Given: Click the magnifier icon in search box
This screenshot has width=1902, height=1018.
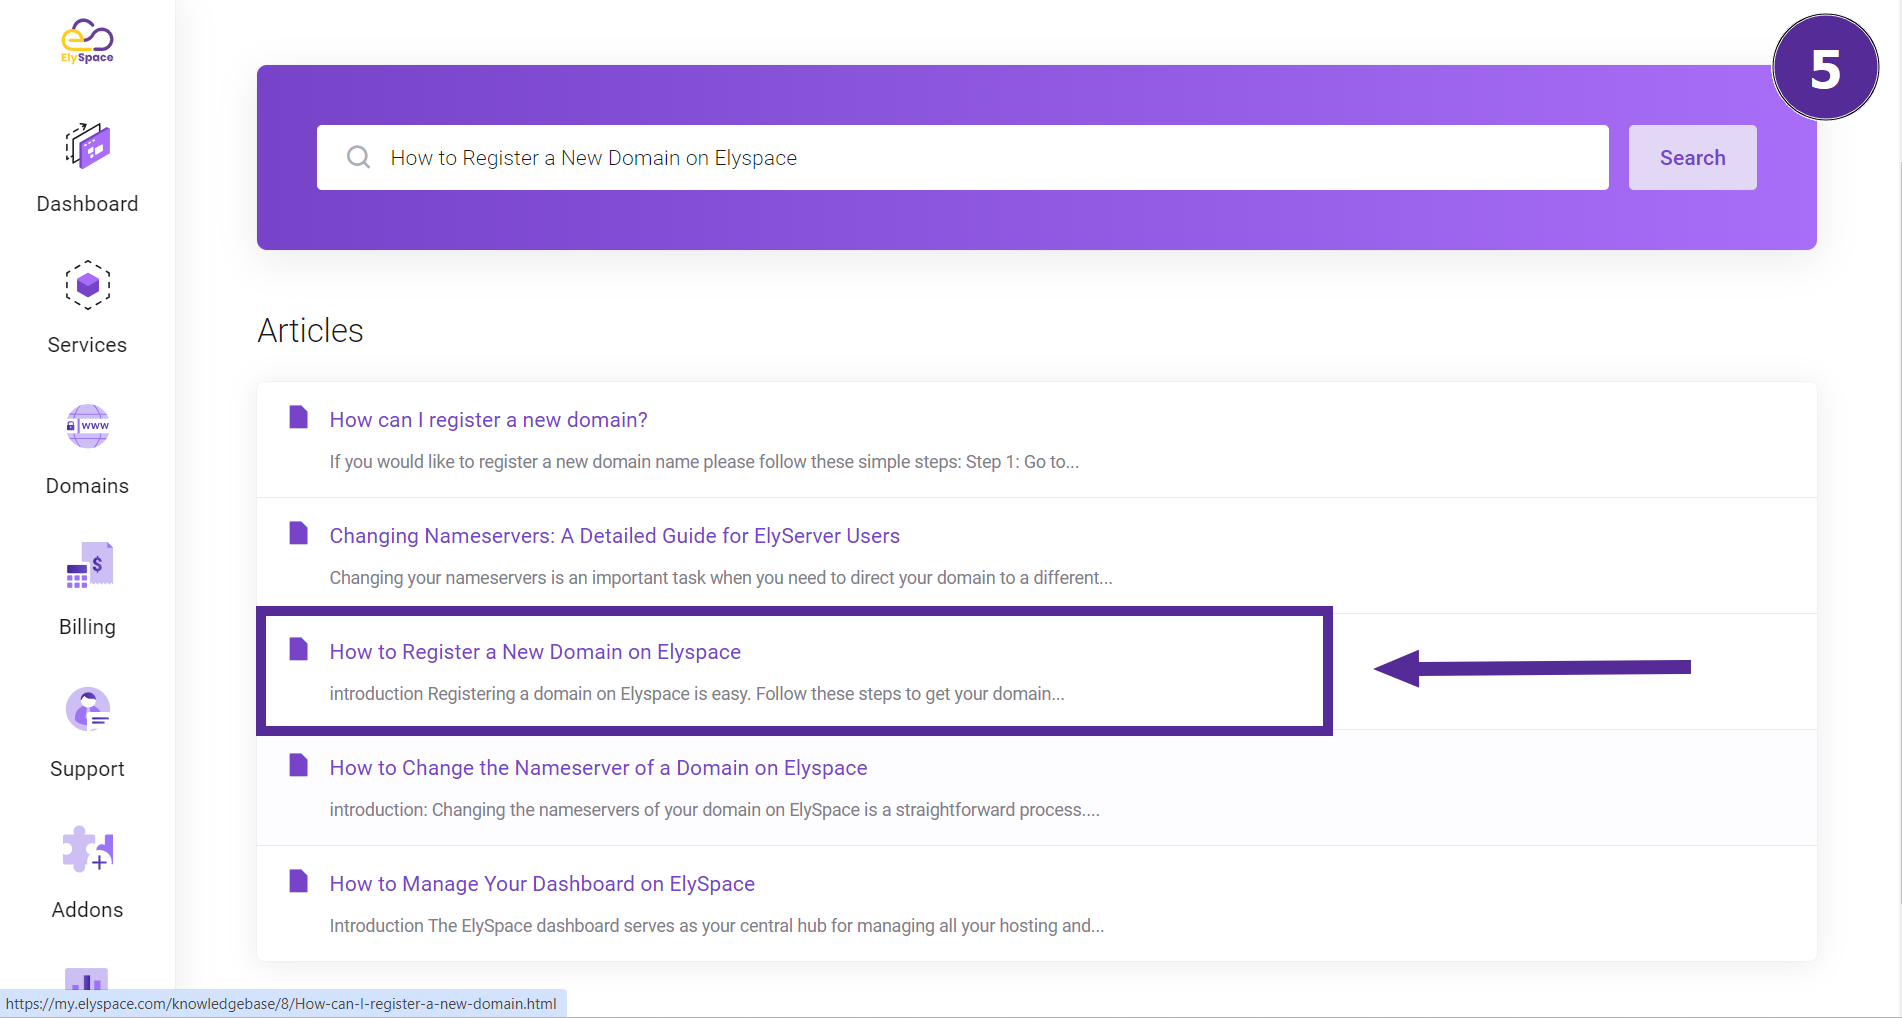Looking at the screenshot, I should (x=358, y=157).
